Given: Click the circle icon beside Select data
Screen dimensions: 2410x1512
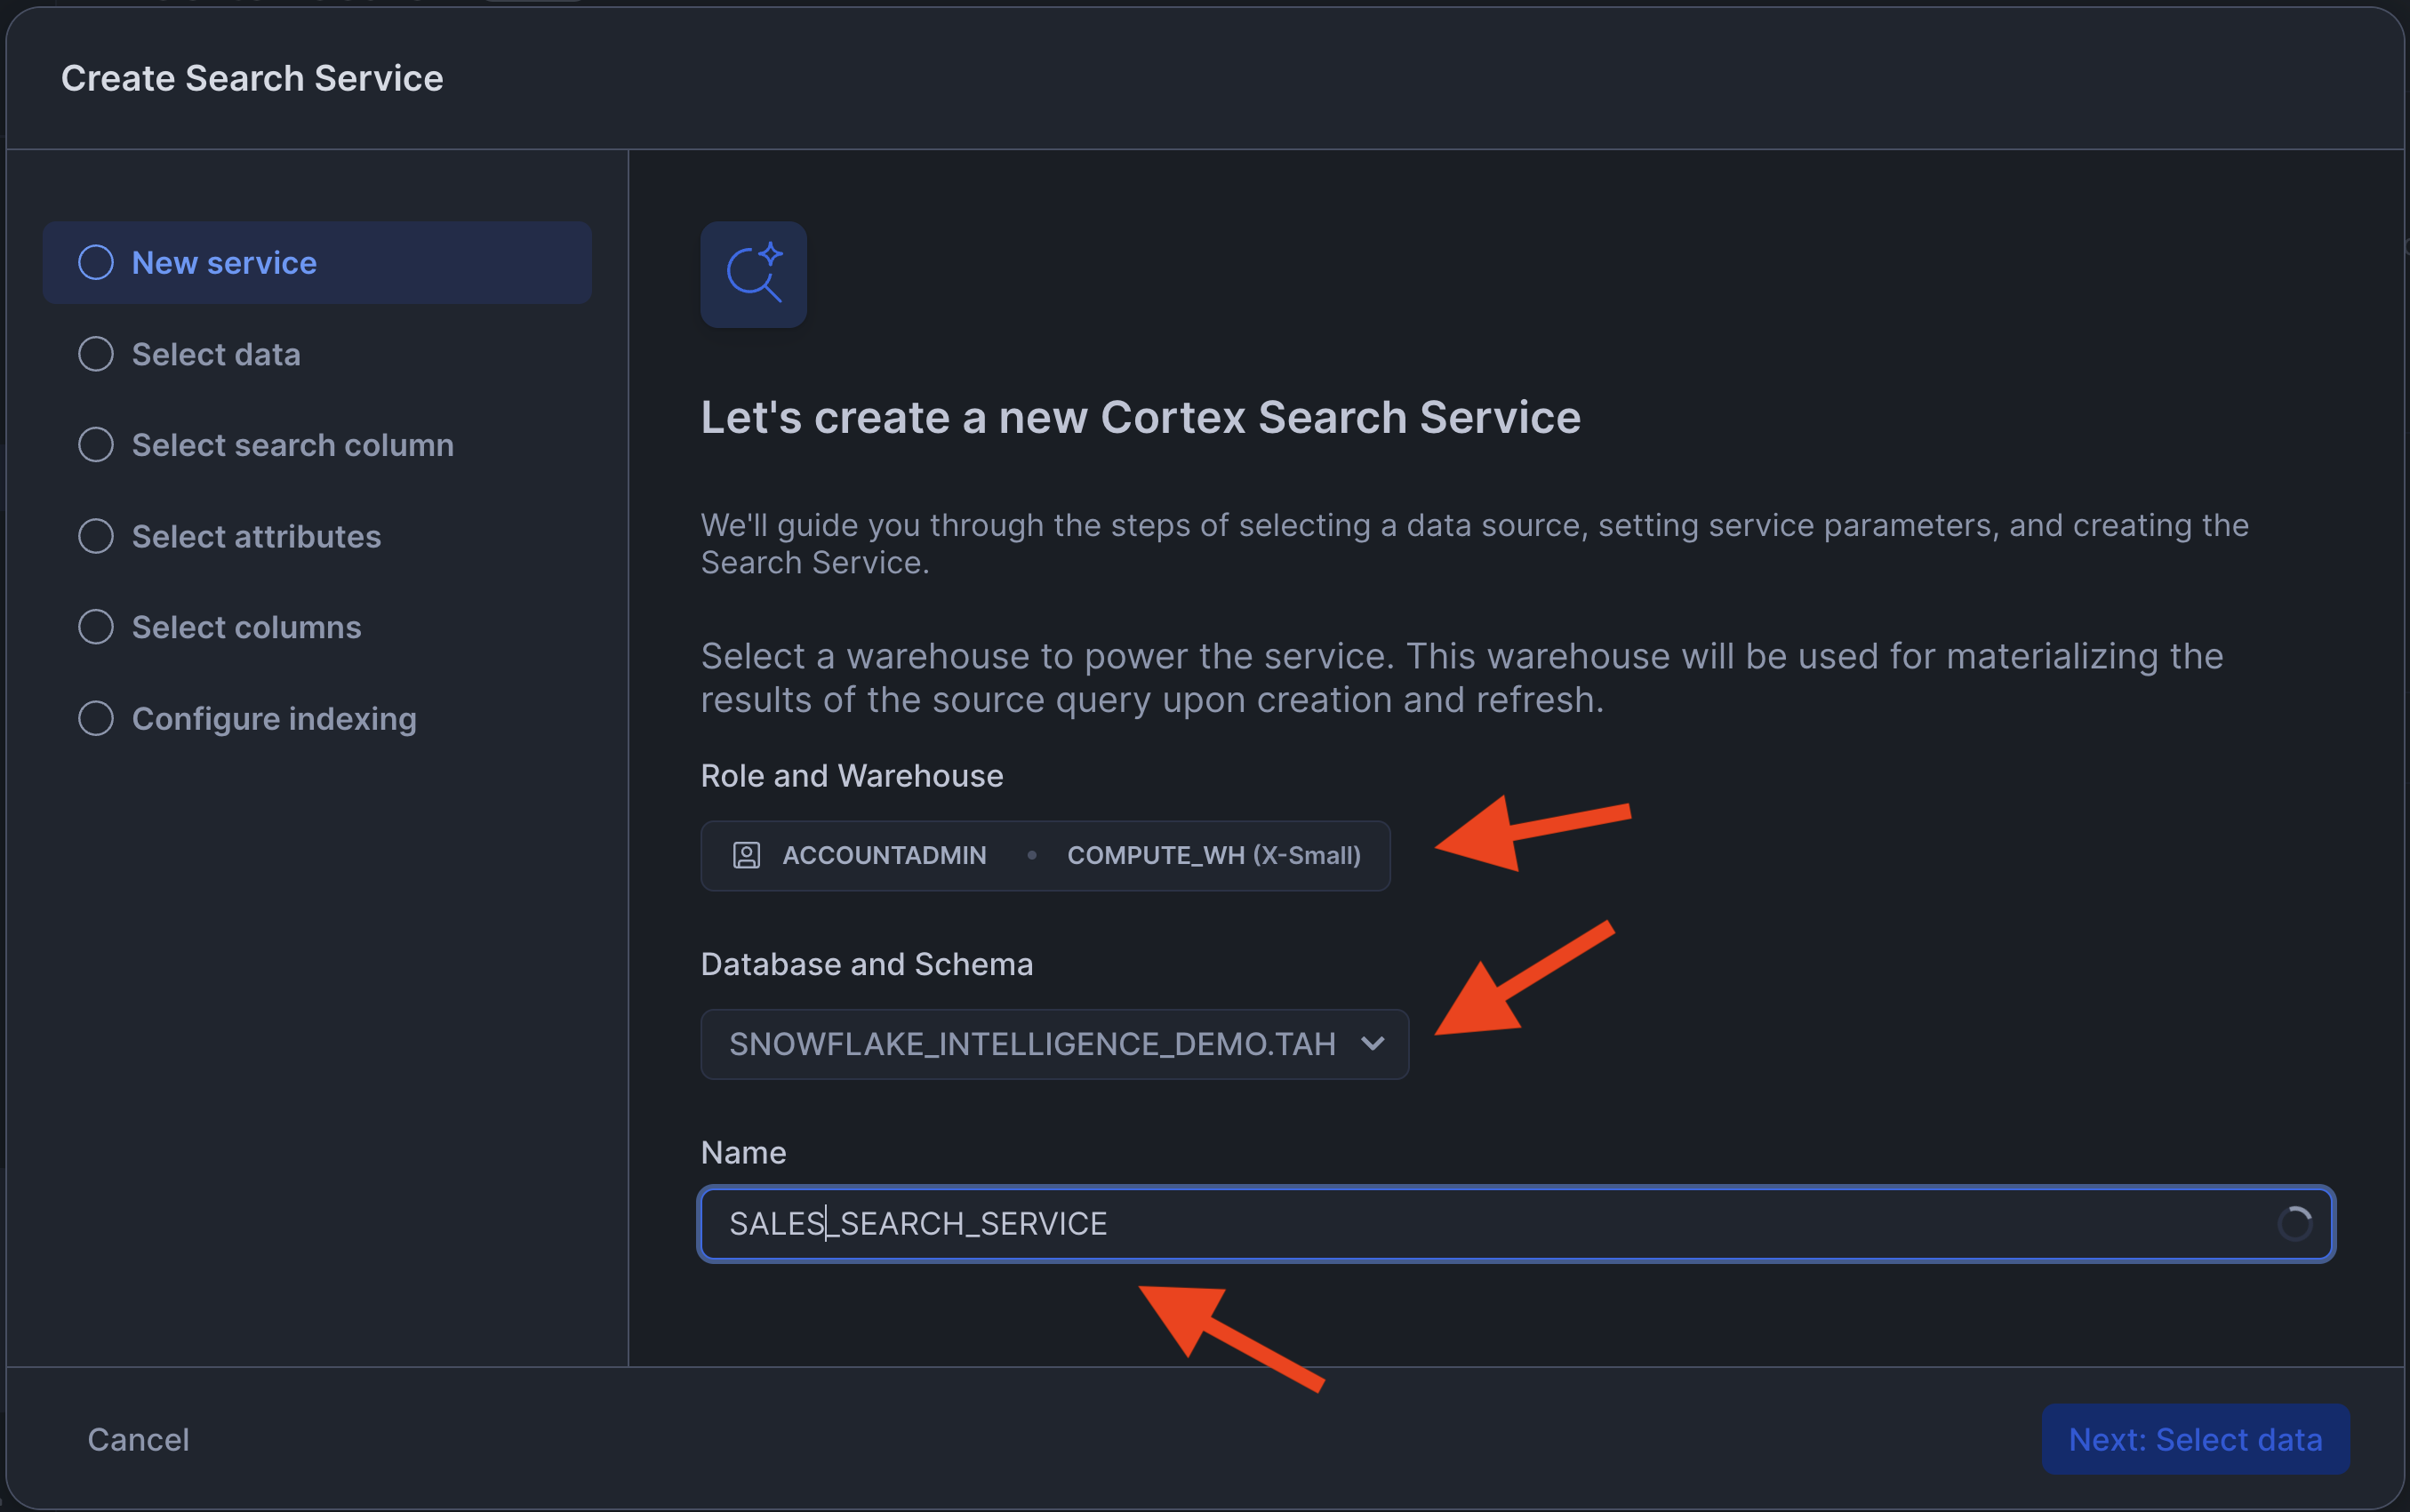Looking at the screenshot, I should [x=96, y=354].
